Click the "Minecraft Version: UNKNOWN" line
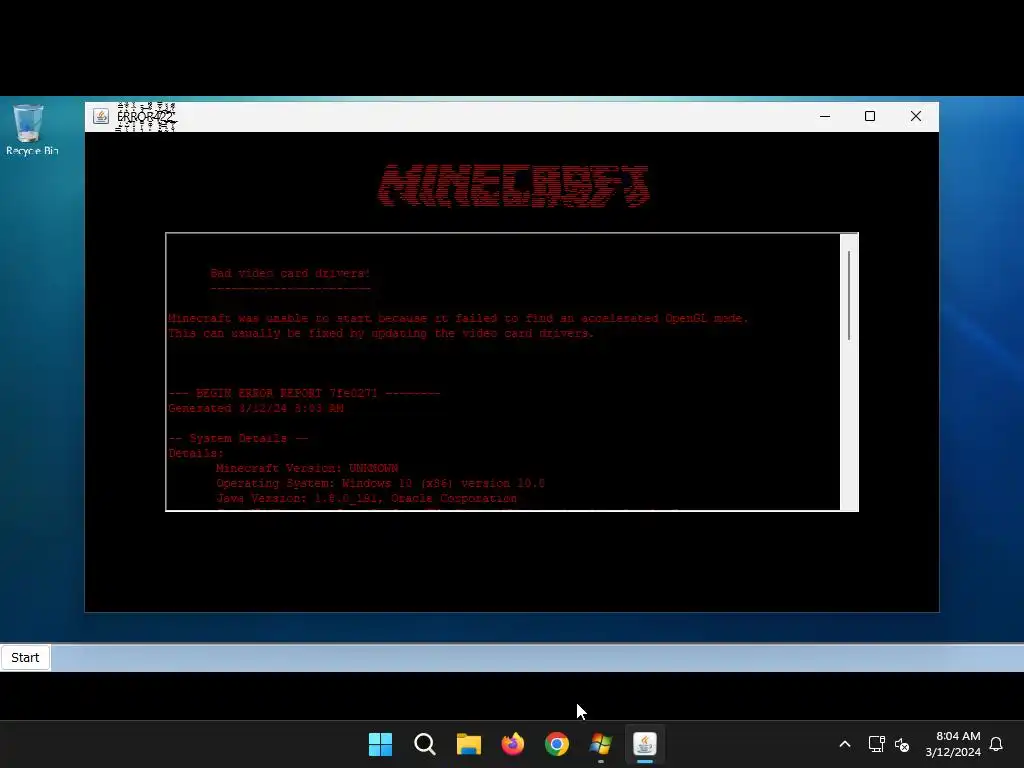Image resolution: width=1024 pixels, height=768 pixels. tap(307, 468)
